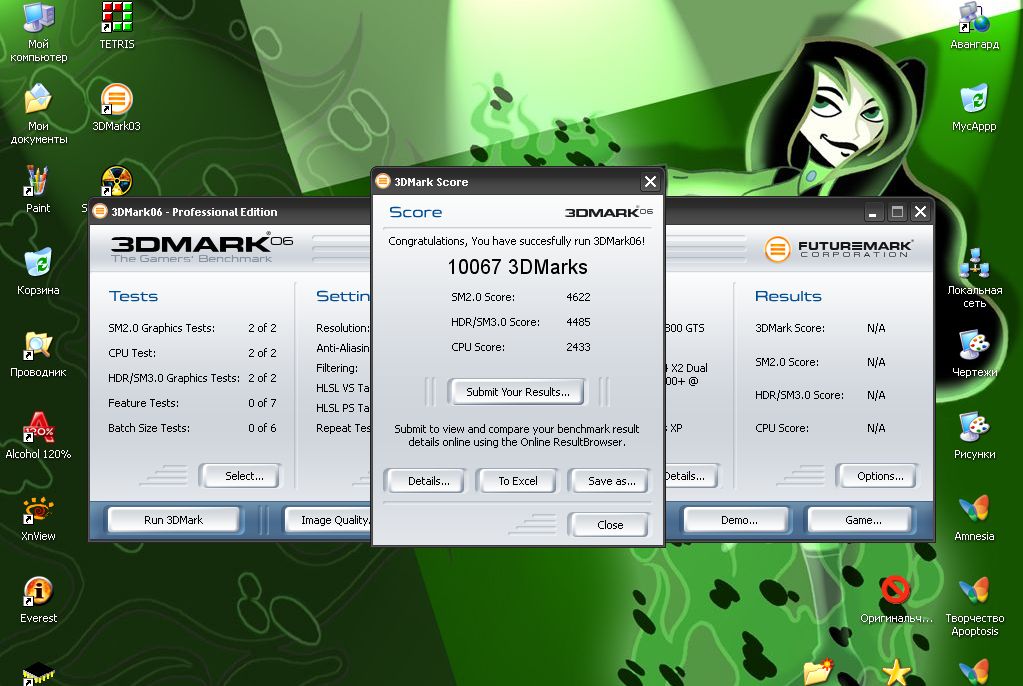Click the HDR/SM3.0 Graphics Tests: row
The height and width of the screenshot is (686, 1023).
(192, 378)
